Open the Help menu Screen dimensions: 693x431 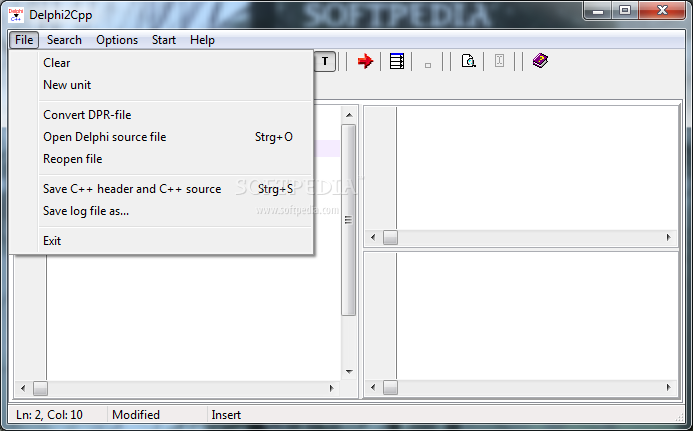click(202, 40)
